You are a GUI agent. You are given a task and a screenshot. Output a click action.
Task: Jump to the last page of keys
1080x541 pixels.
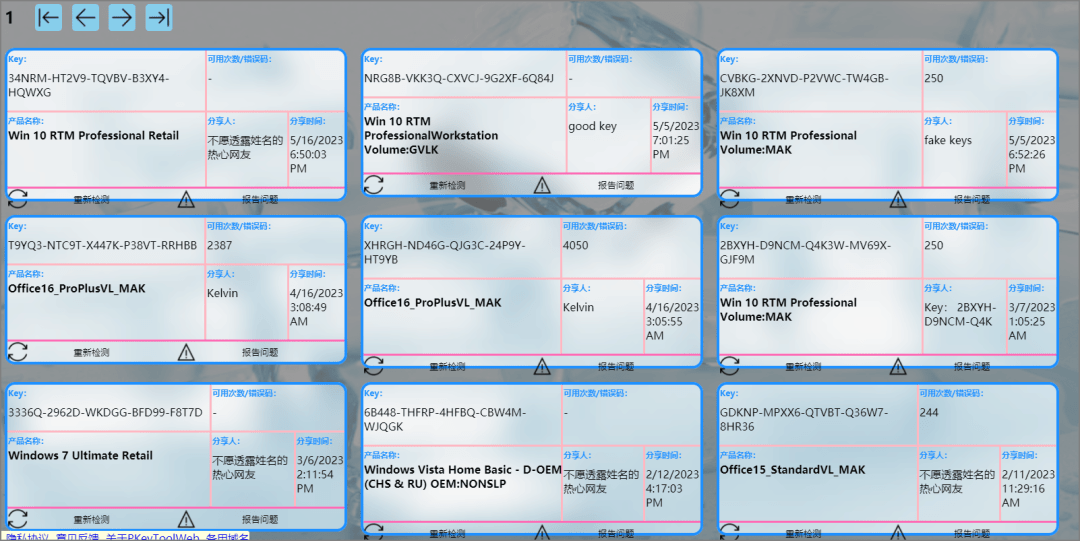[159, 17]
